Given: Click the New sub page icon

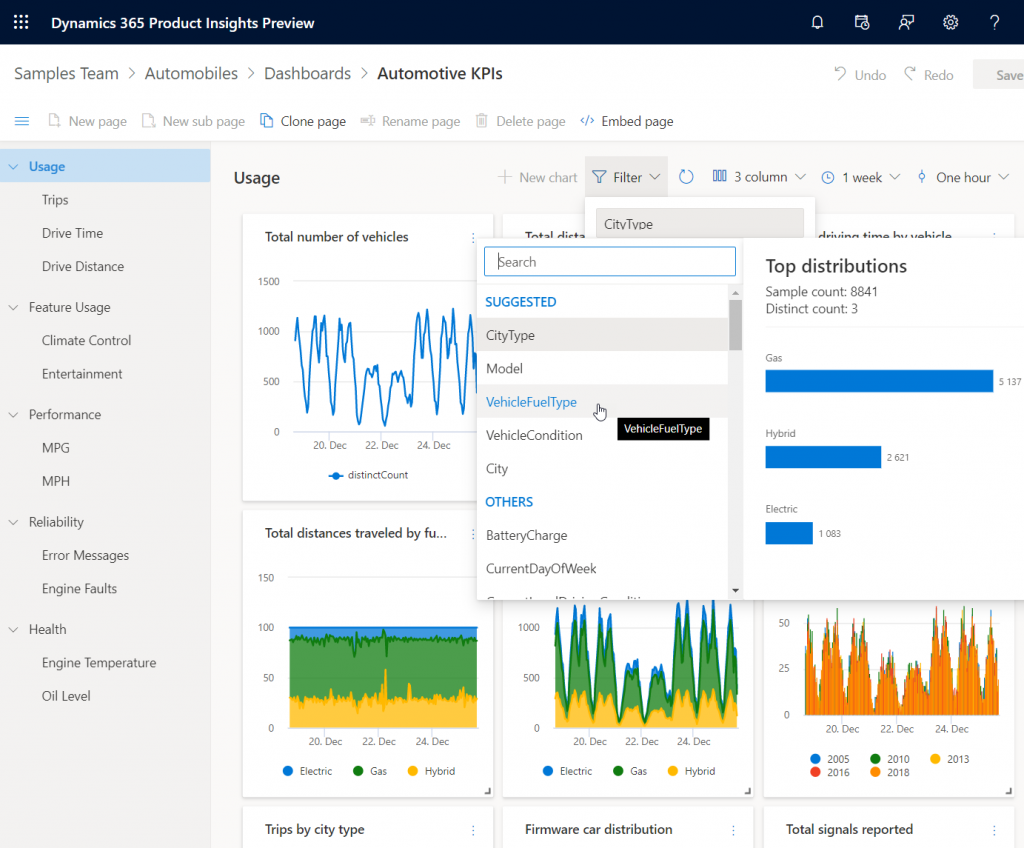Looking at the screenshot, I should 149,121.
